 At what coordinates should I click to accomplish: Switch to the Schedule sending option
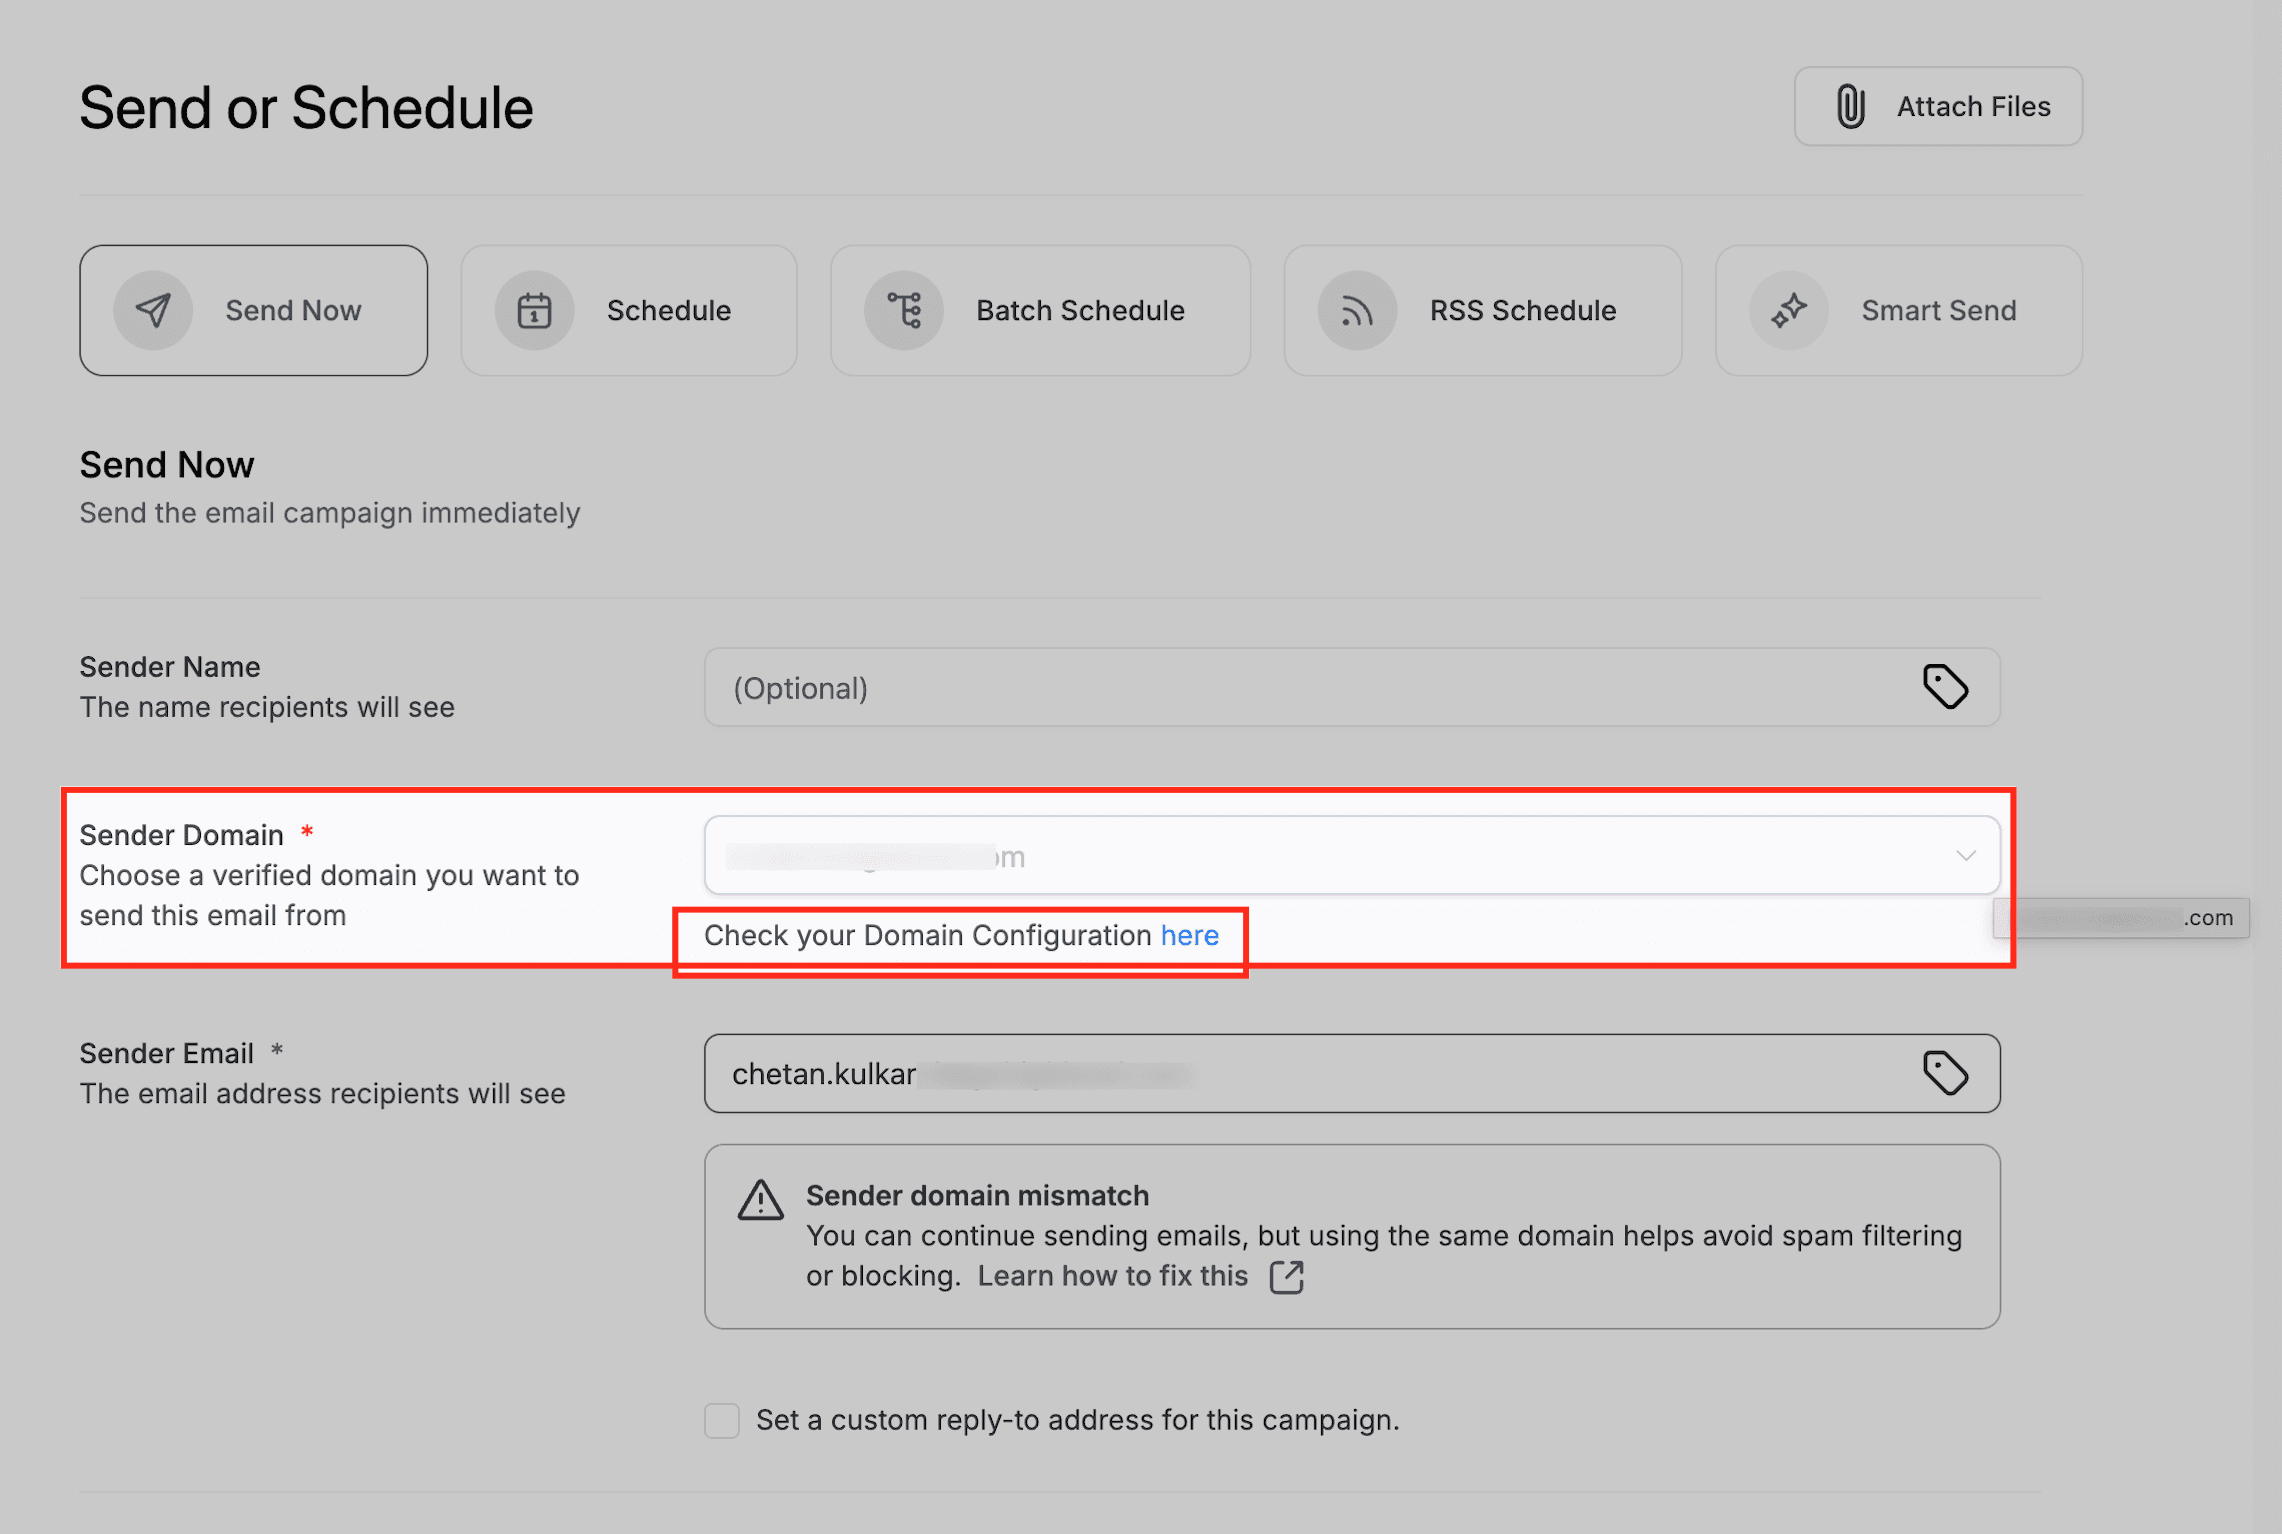[628, 310]
